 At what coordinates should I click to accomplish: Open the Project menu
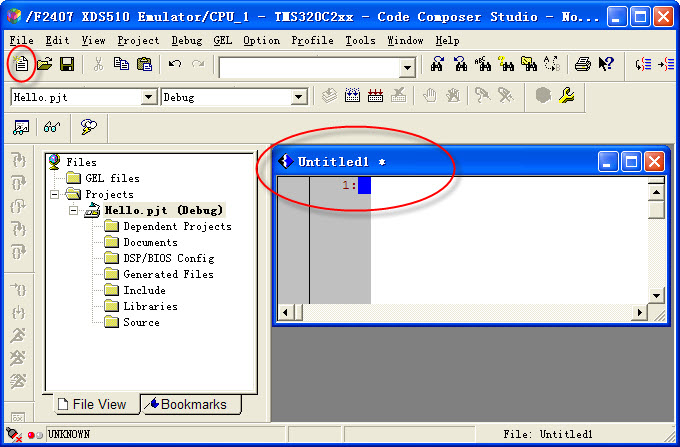point(138,40)
